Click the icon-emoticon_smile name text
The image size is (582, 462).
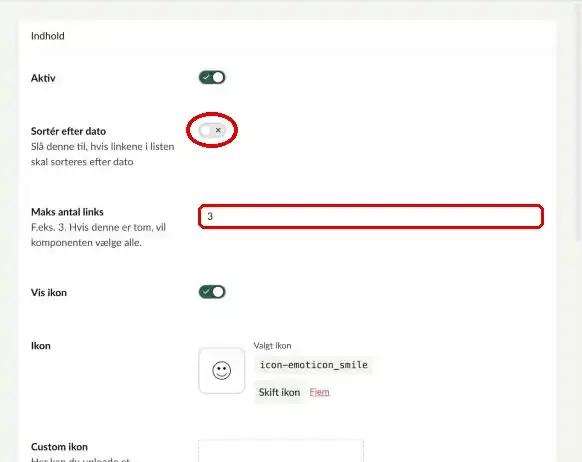tap(314, 365)
